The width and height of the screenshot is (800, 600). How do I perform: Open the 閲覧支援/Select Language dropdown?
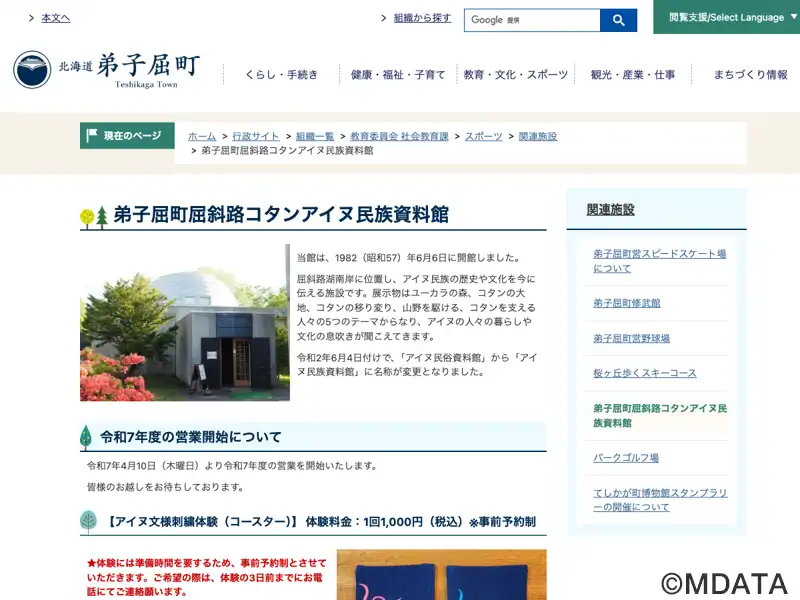pos(727,17)
